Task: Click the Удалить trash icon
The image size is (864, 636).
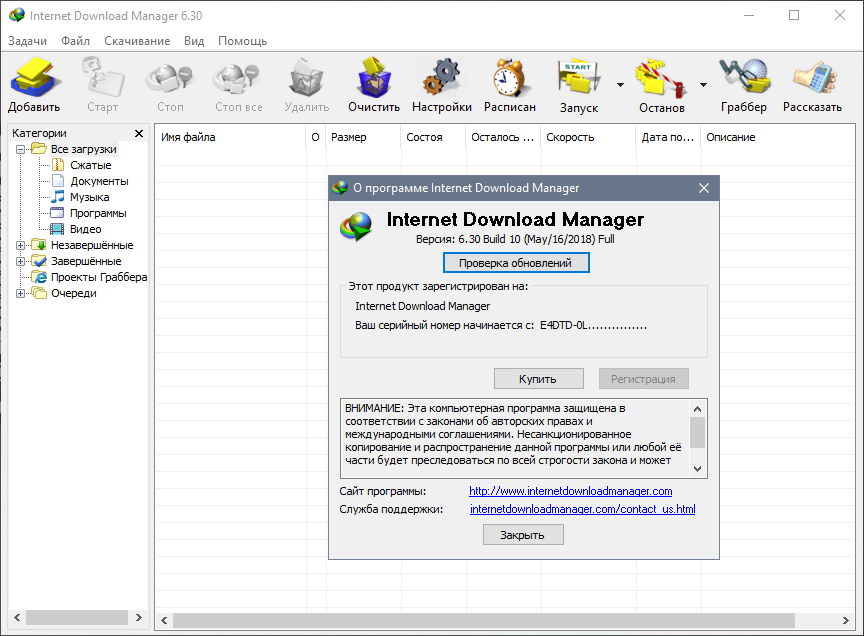Action: click(x=306, y=77)
